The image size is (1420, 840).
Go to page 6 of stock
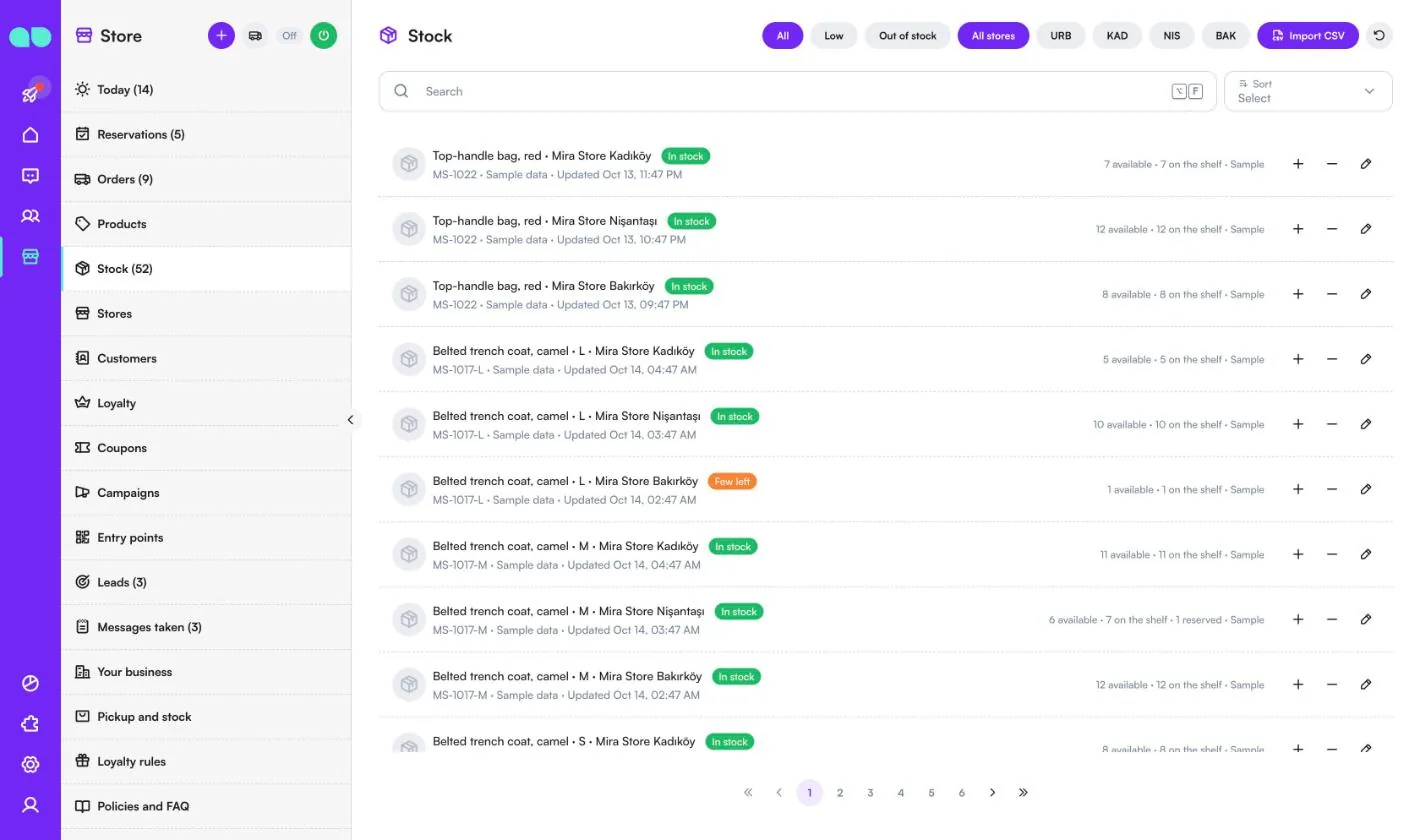[962, 793]
